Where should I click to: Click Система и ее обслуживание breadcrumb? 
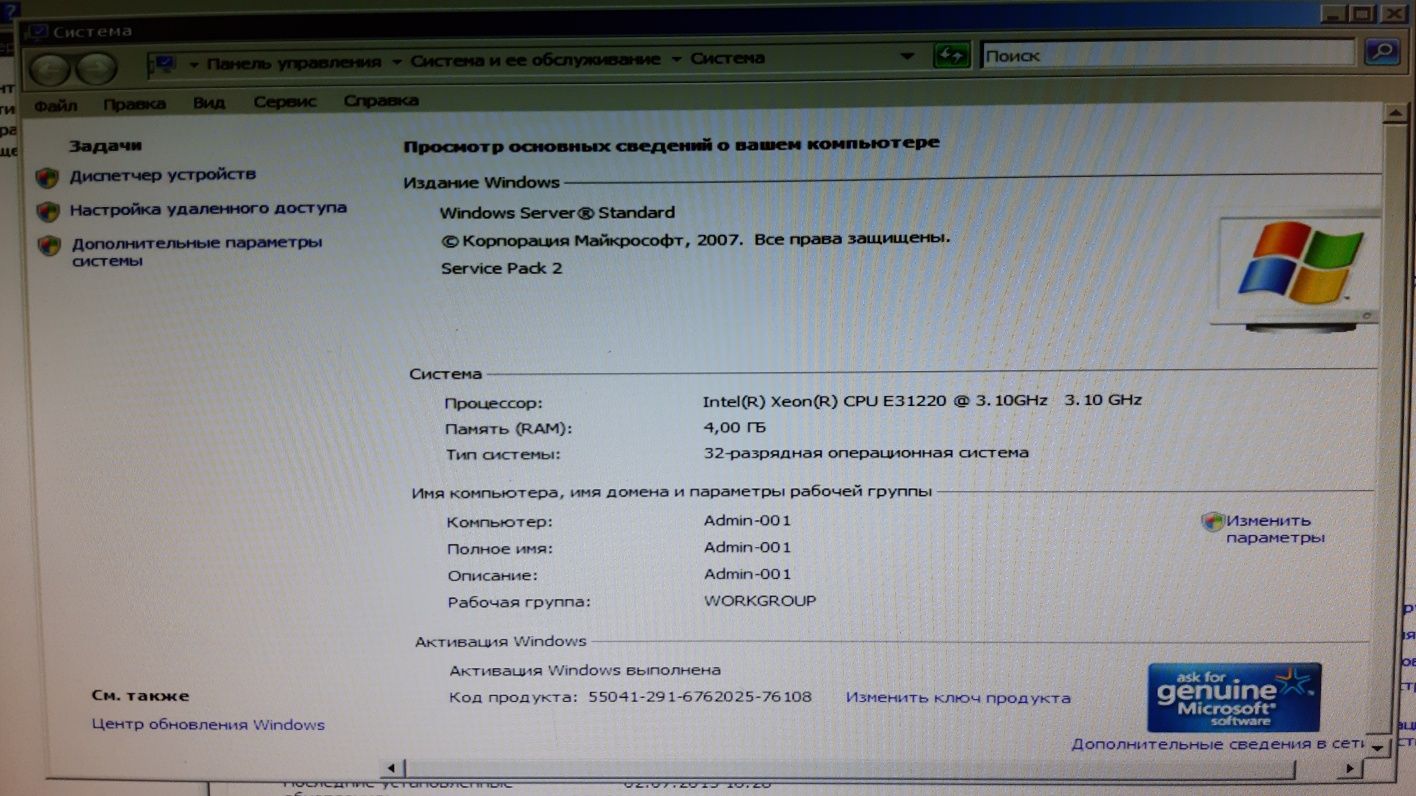click(535, 60)
